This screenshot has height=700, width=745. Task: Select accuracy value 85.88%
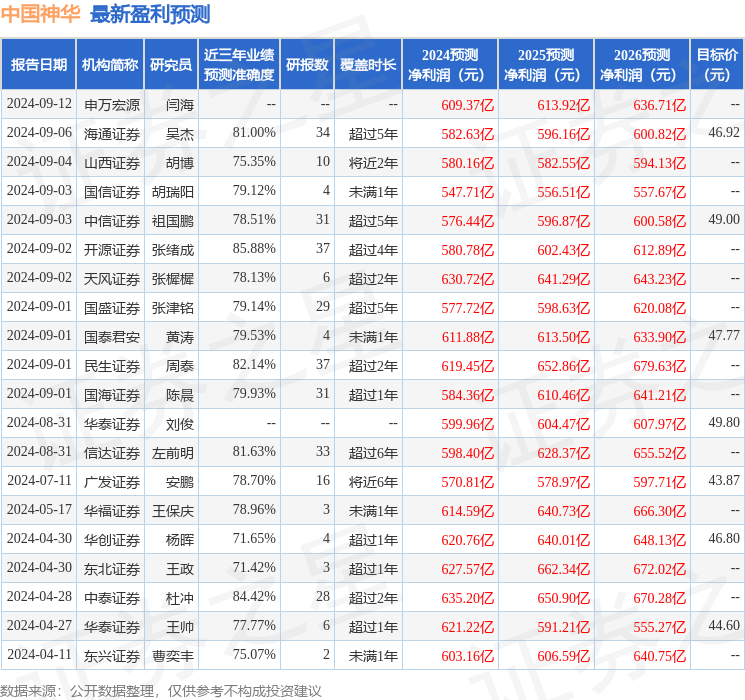(x=254, y=249)
